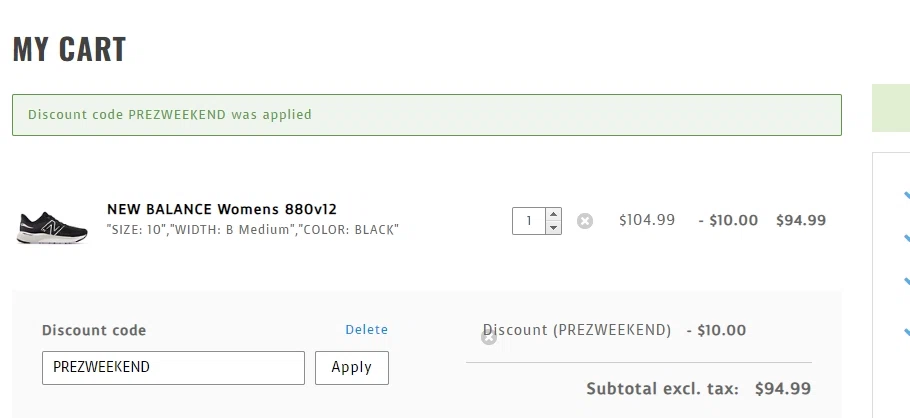Decrease quantity with the down arrow

click(x=554, y=228)
